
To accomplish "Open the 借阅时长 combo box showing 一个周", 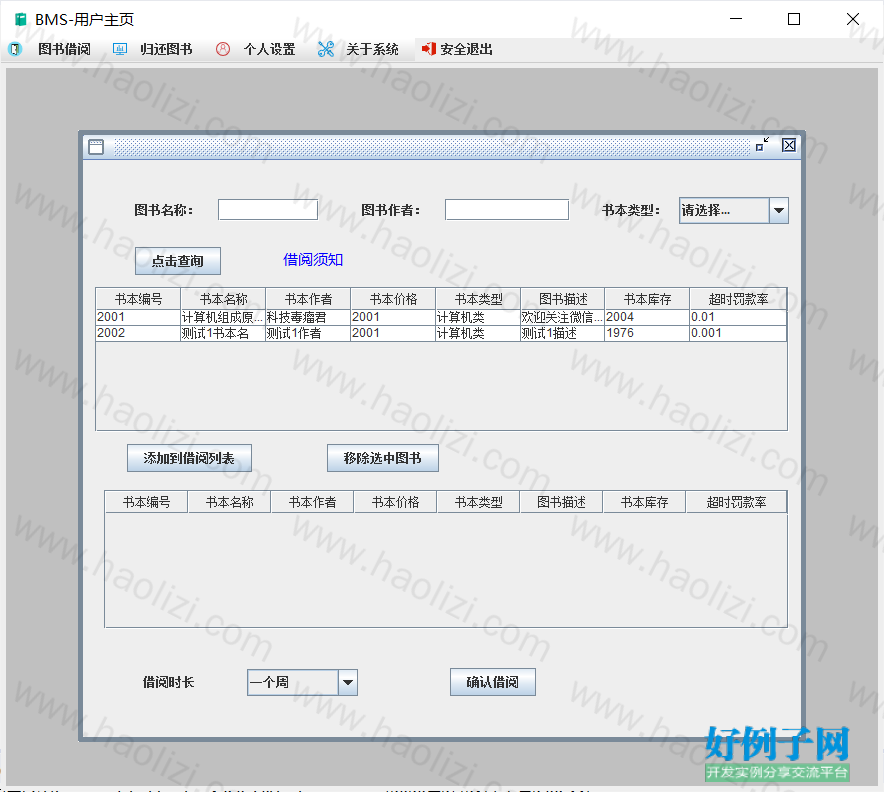I will 302,682.
